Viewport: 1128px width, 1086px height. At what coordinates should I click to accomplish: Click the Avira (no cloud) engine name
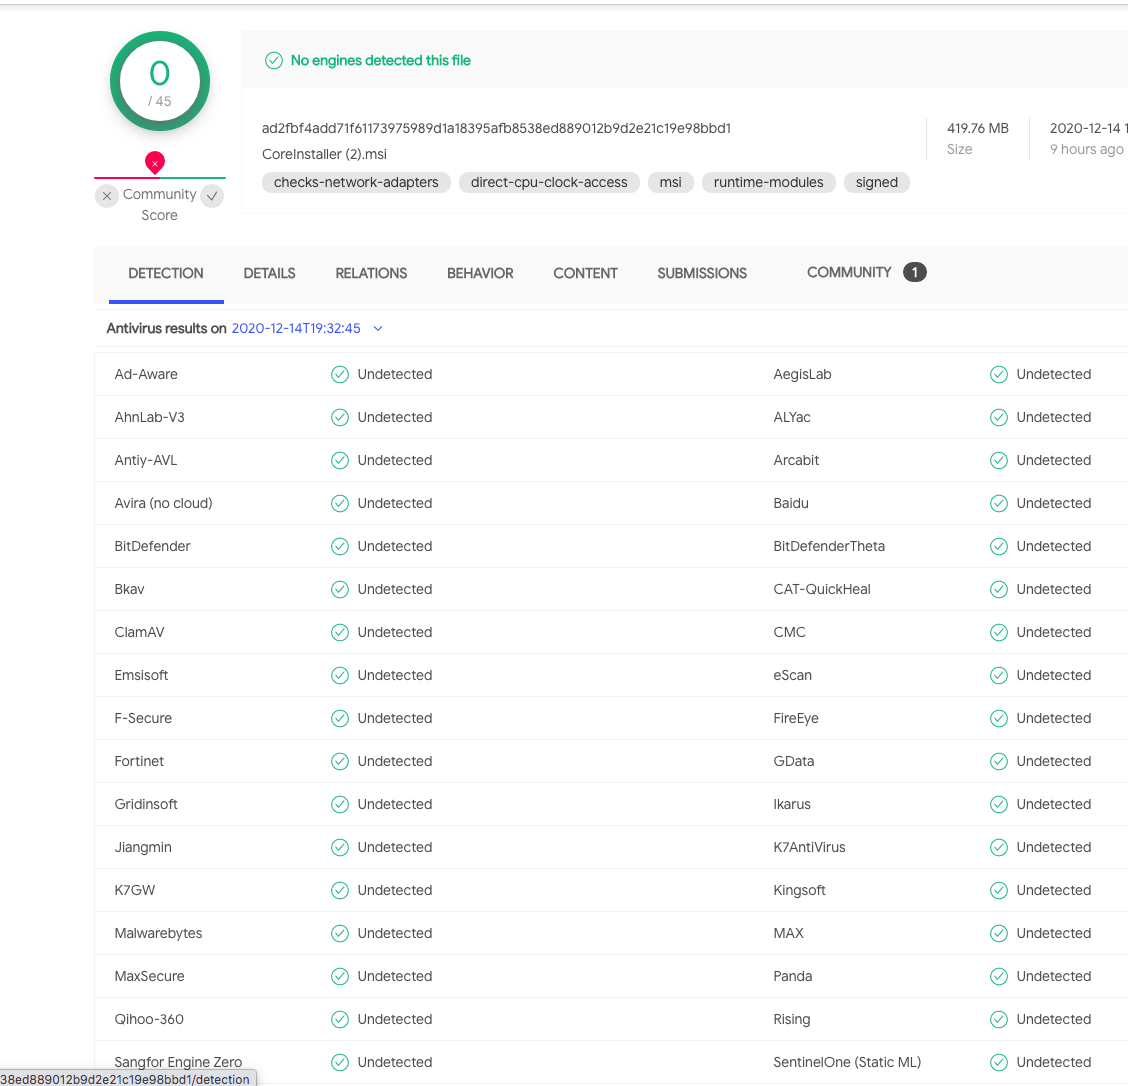[x=163, y=503]
